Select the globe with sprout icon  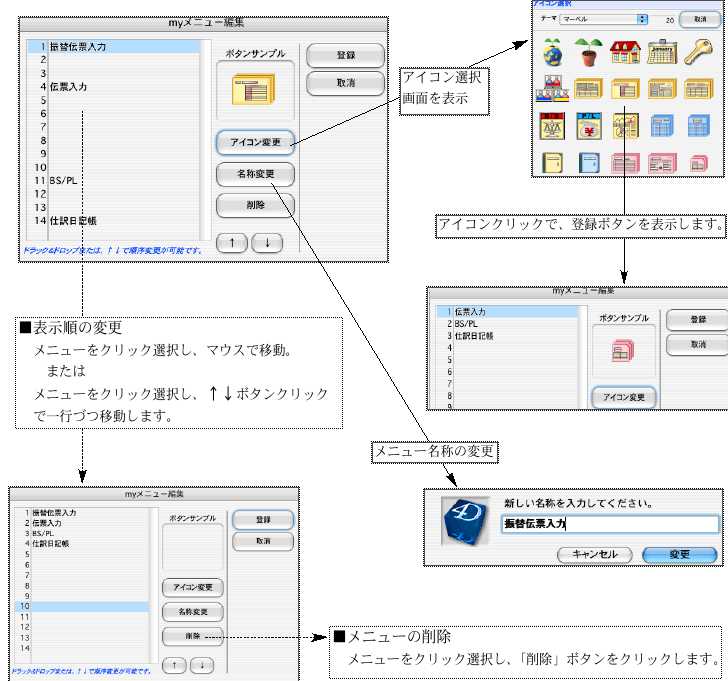point(551,53)
